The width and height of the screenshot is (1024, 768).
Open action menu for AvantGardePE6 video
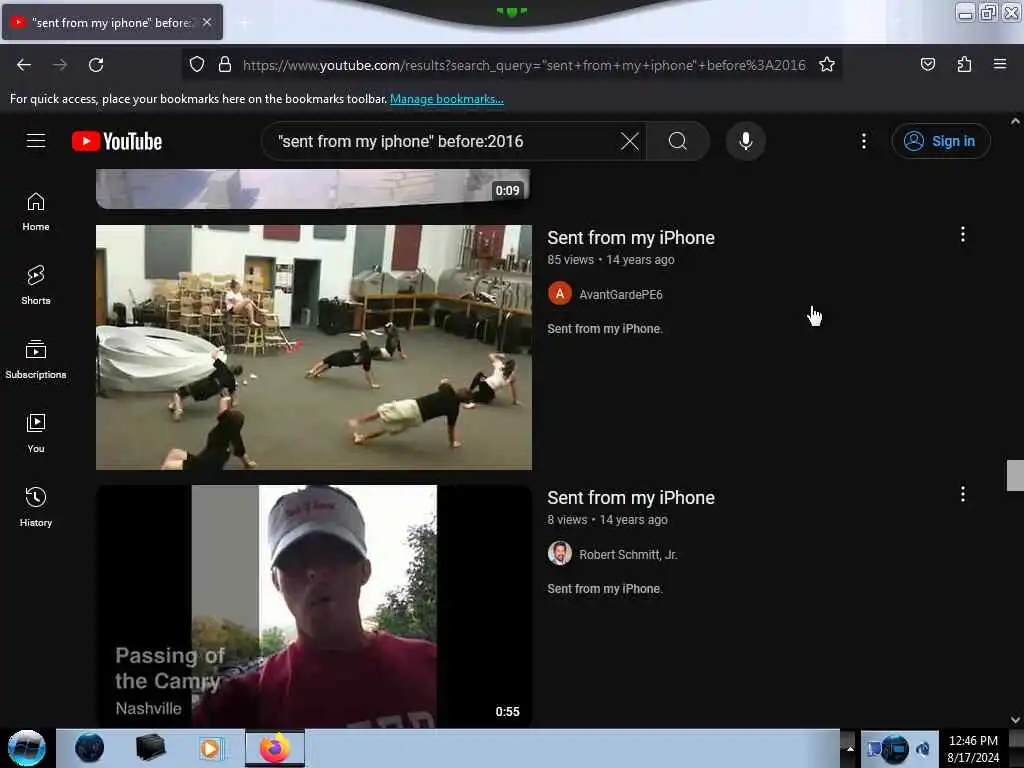click(x=963, y=234)
